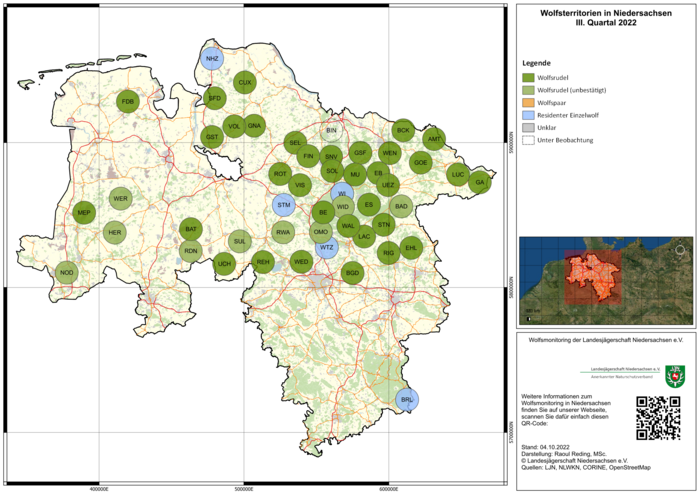Click the Unter Beobachtung dashed legend box
Image resolution: width=700 pixels, height=495 pixels.
528,140
